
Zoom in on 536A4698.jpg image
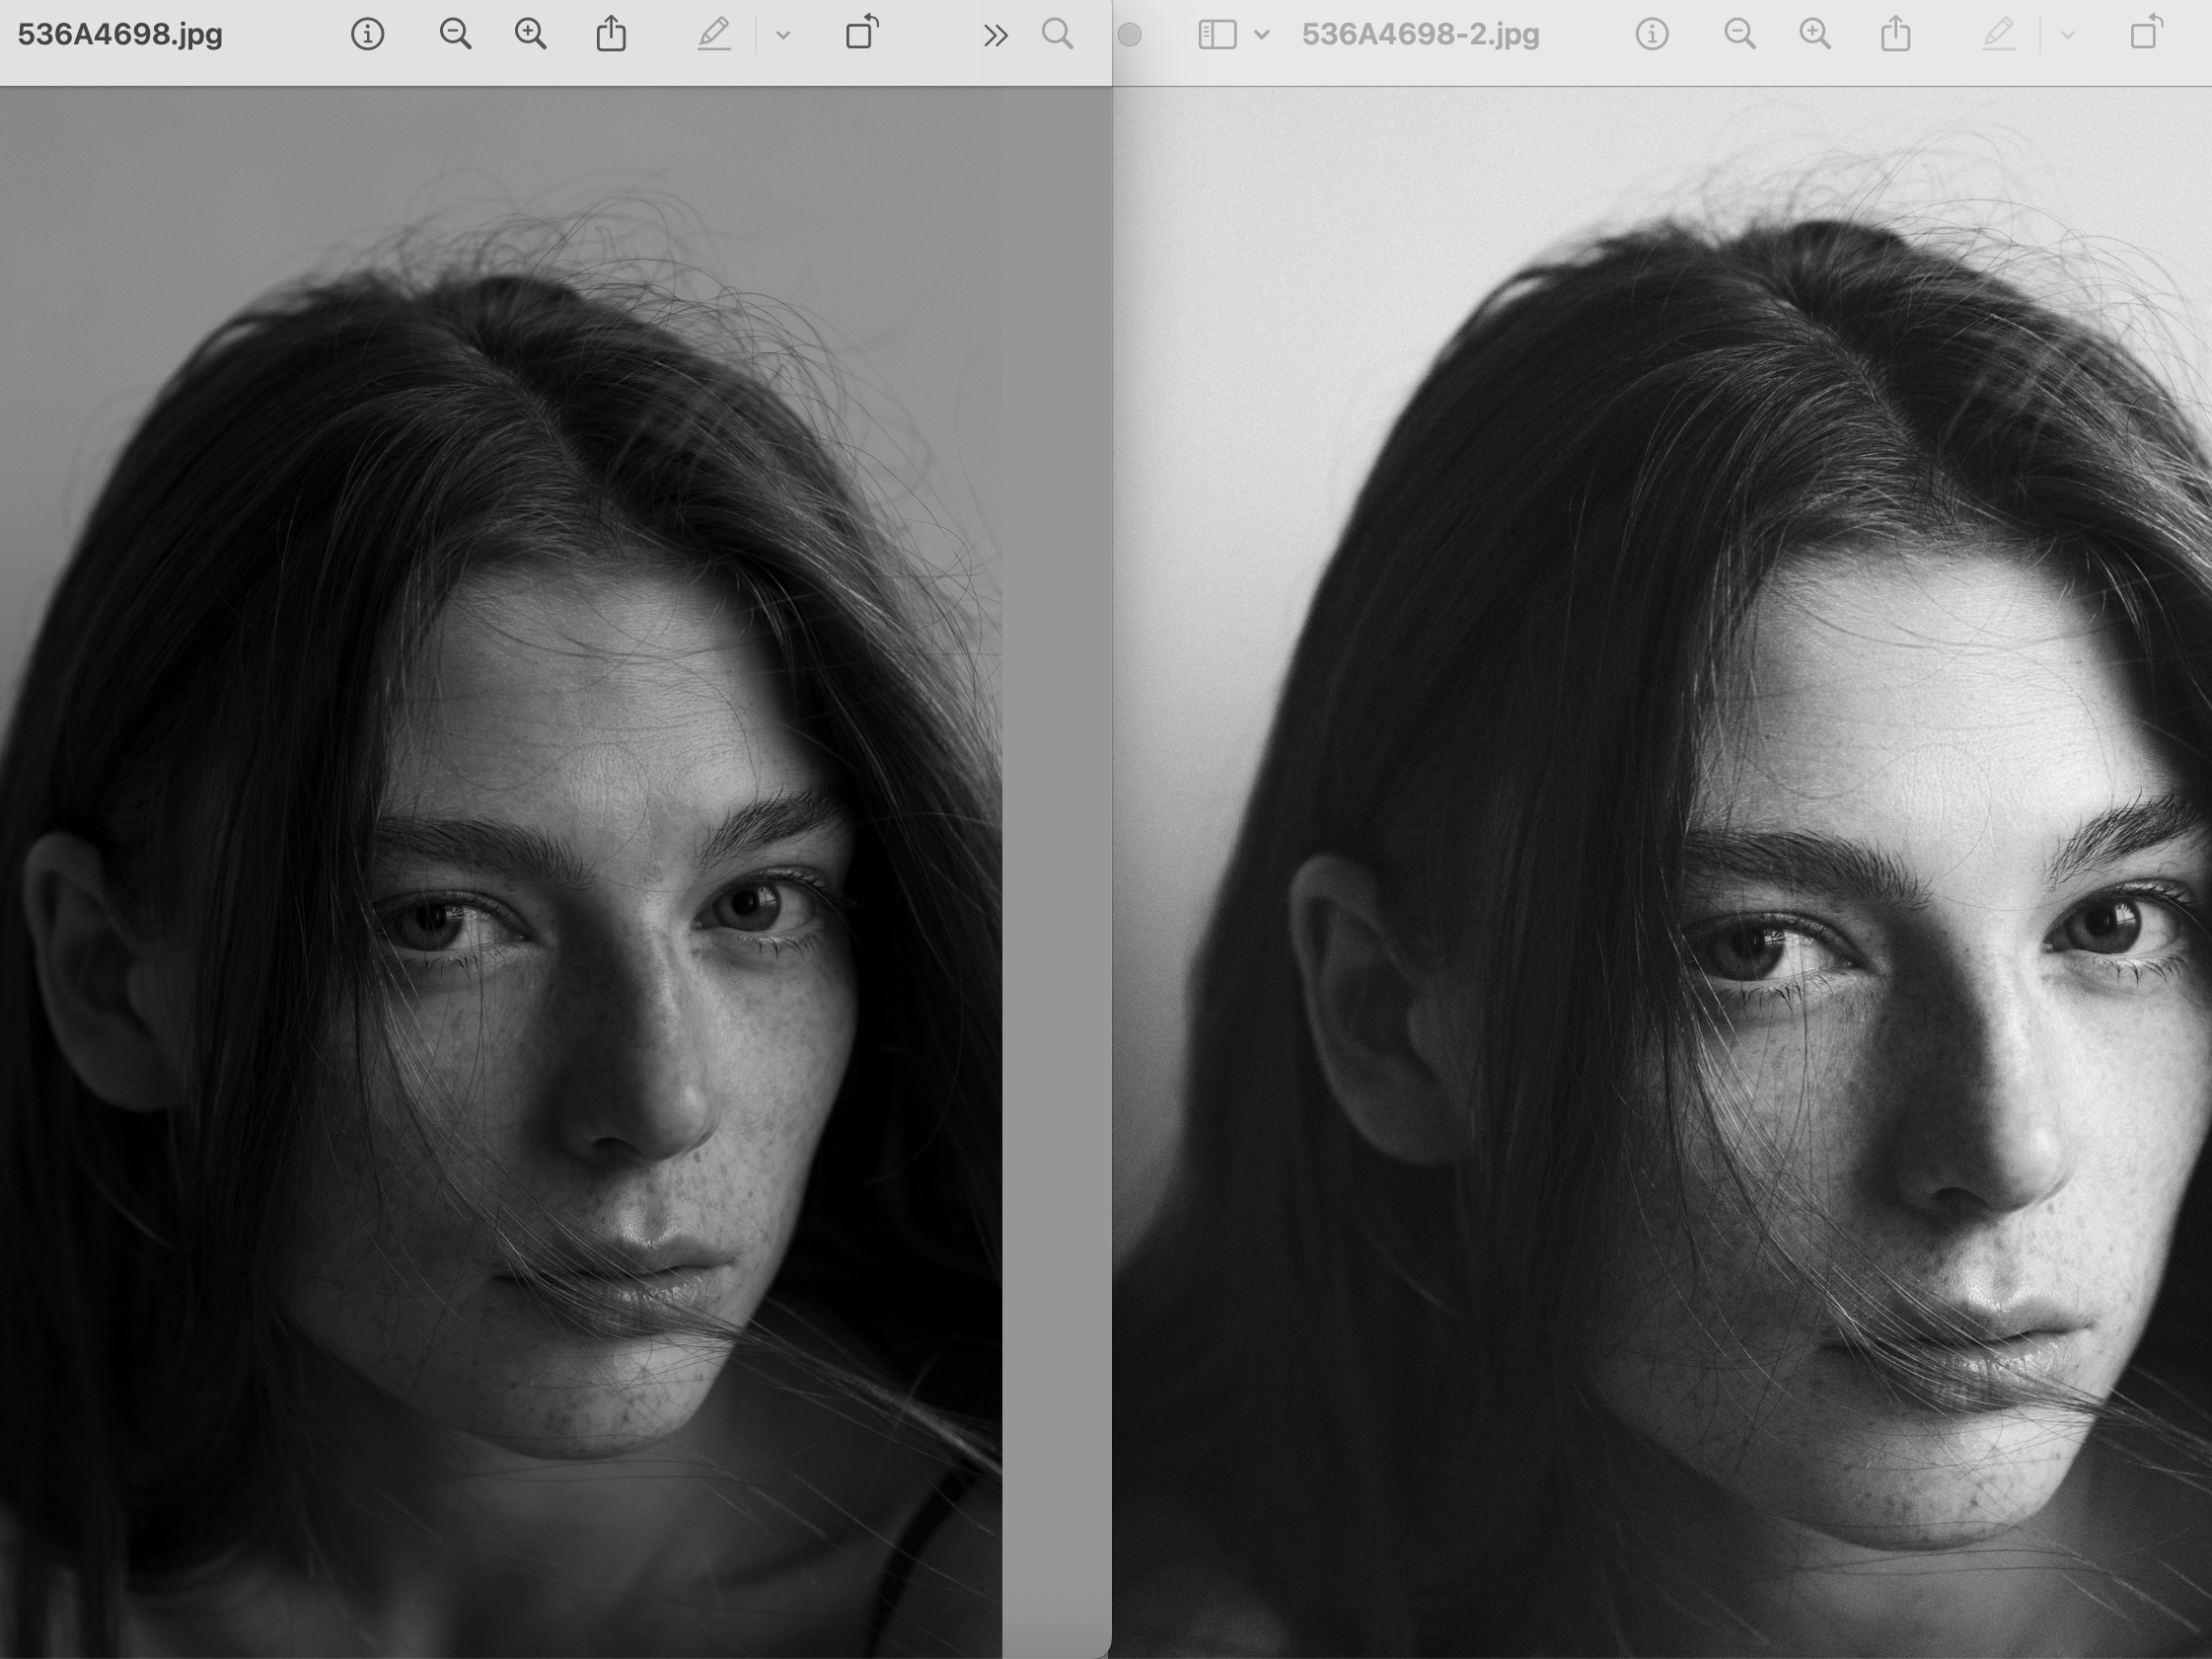click(530, 35)
